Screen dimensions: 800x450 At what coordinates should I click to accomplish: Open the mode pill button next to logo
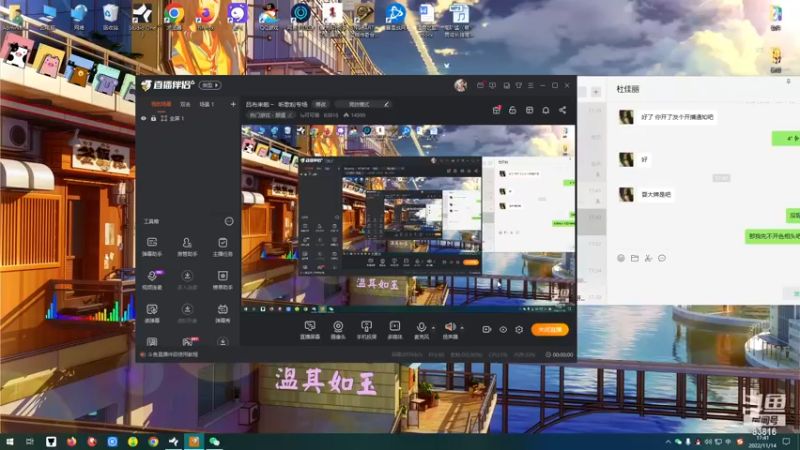coord(210,85)
